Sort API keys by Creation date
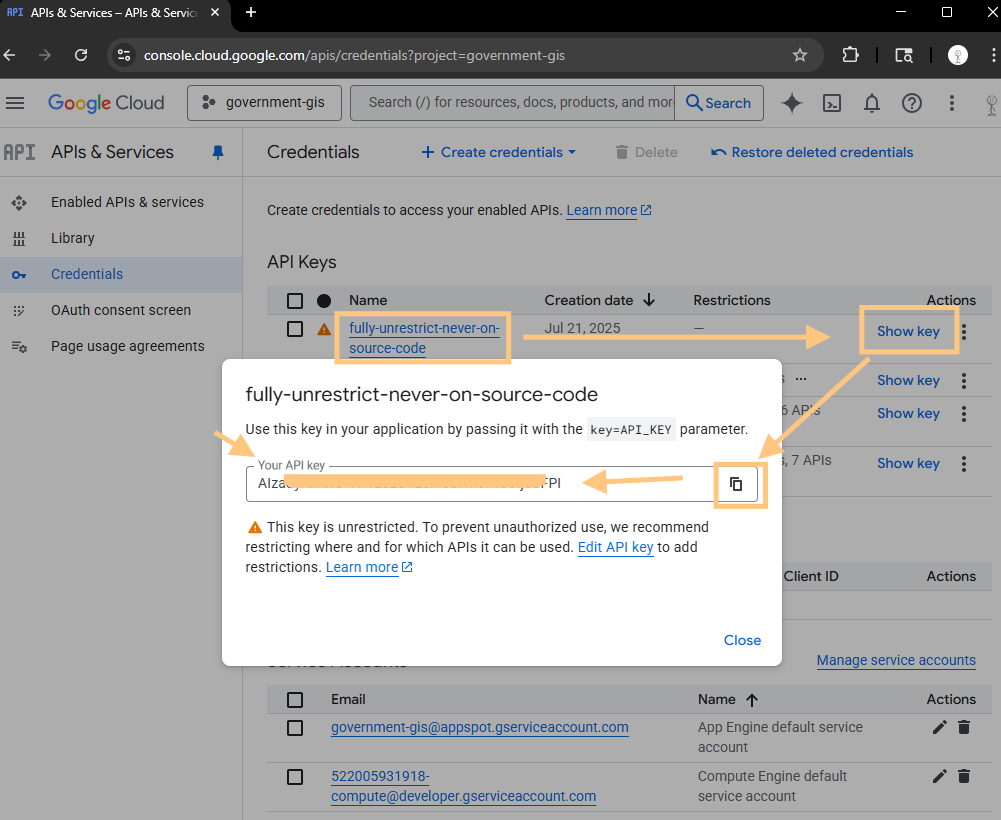The width and height of the screenshot is (1001, 820). (599, 300)
